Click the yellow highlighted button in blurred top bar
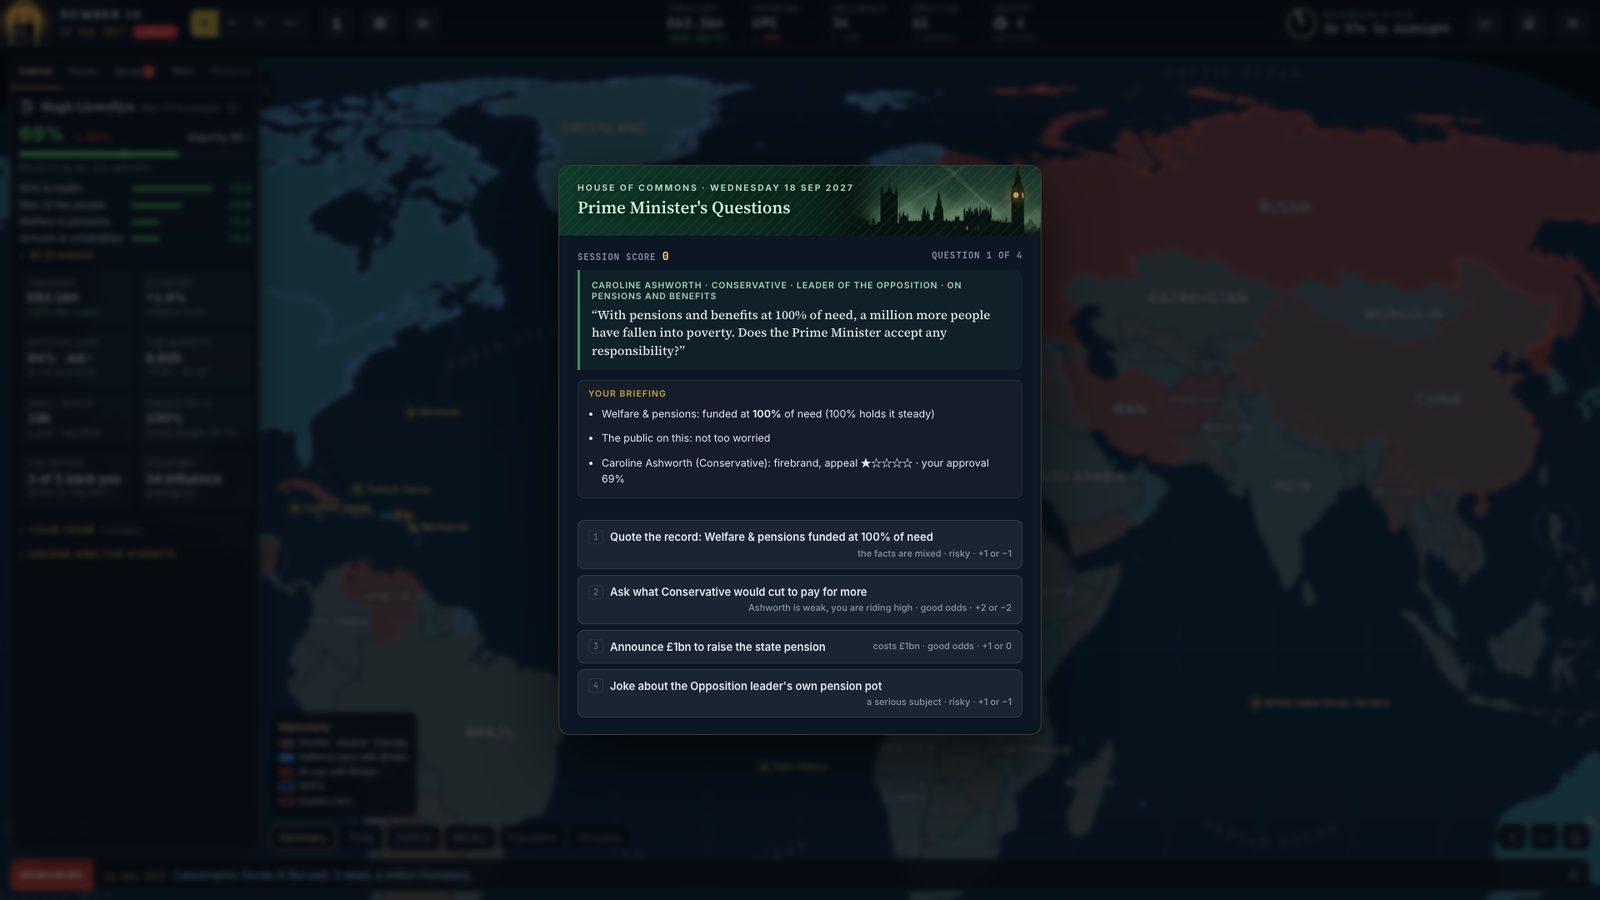Image resolution: width=1600 pixels, height=900 pixels. tap(204, 23)
